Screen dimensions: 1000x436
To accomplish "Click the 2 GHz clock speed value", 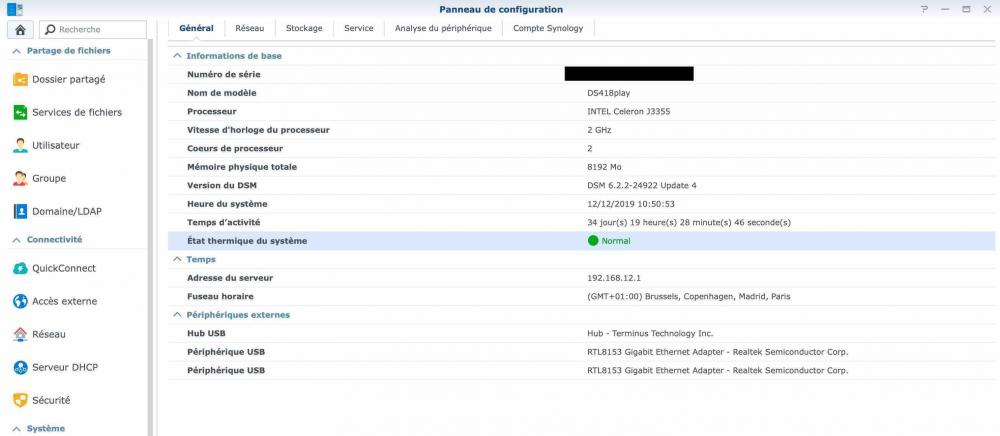I will coord(599,130).
